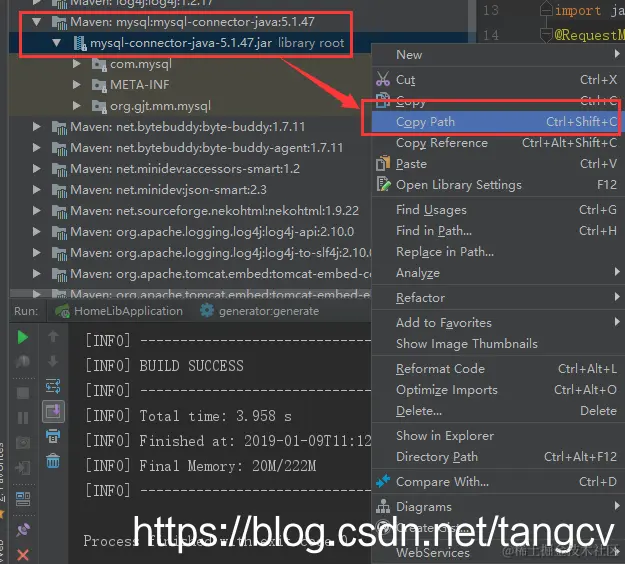This screenshot has width=625, height=564.
Task: Select Find Usages from context menu
Action: (498, 210)
